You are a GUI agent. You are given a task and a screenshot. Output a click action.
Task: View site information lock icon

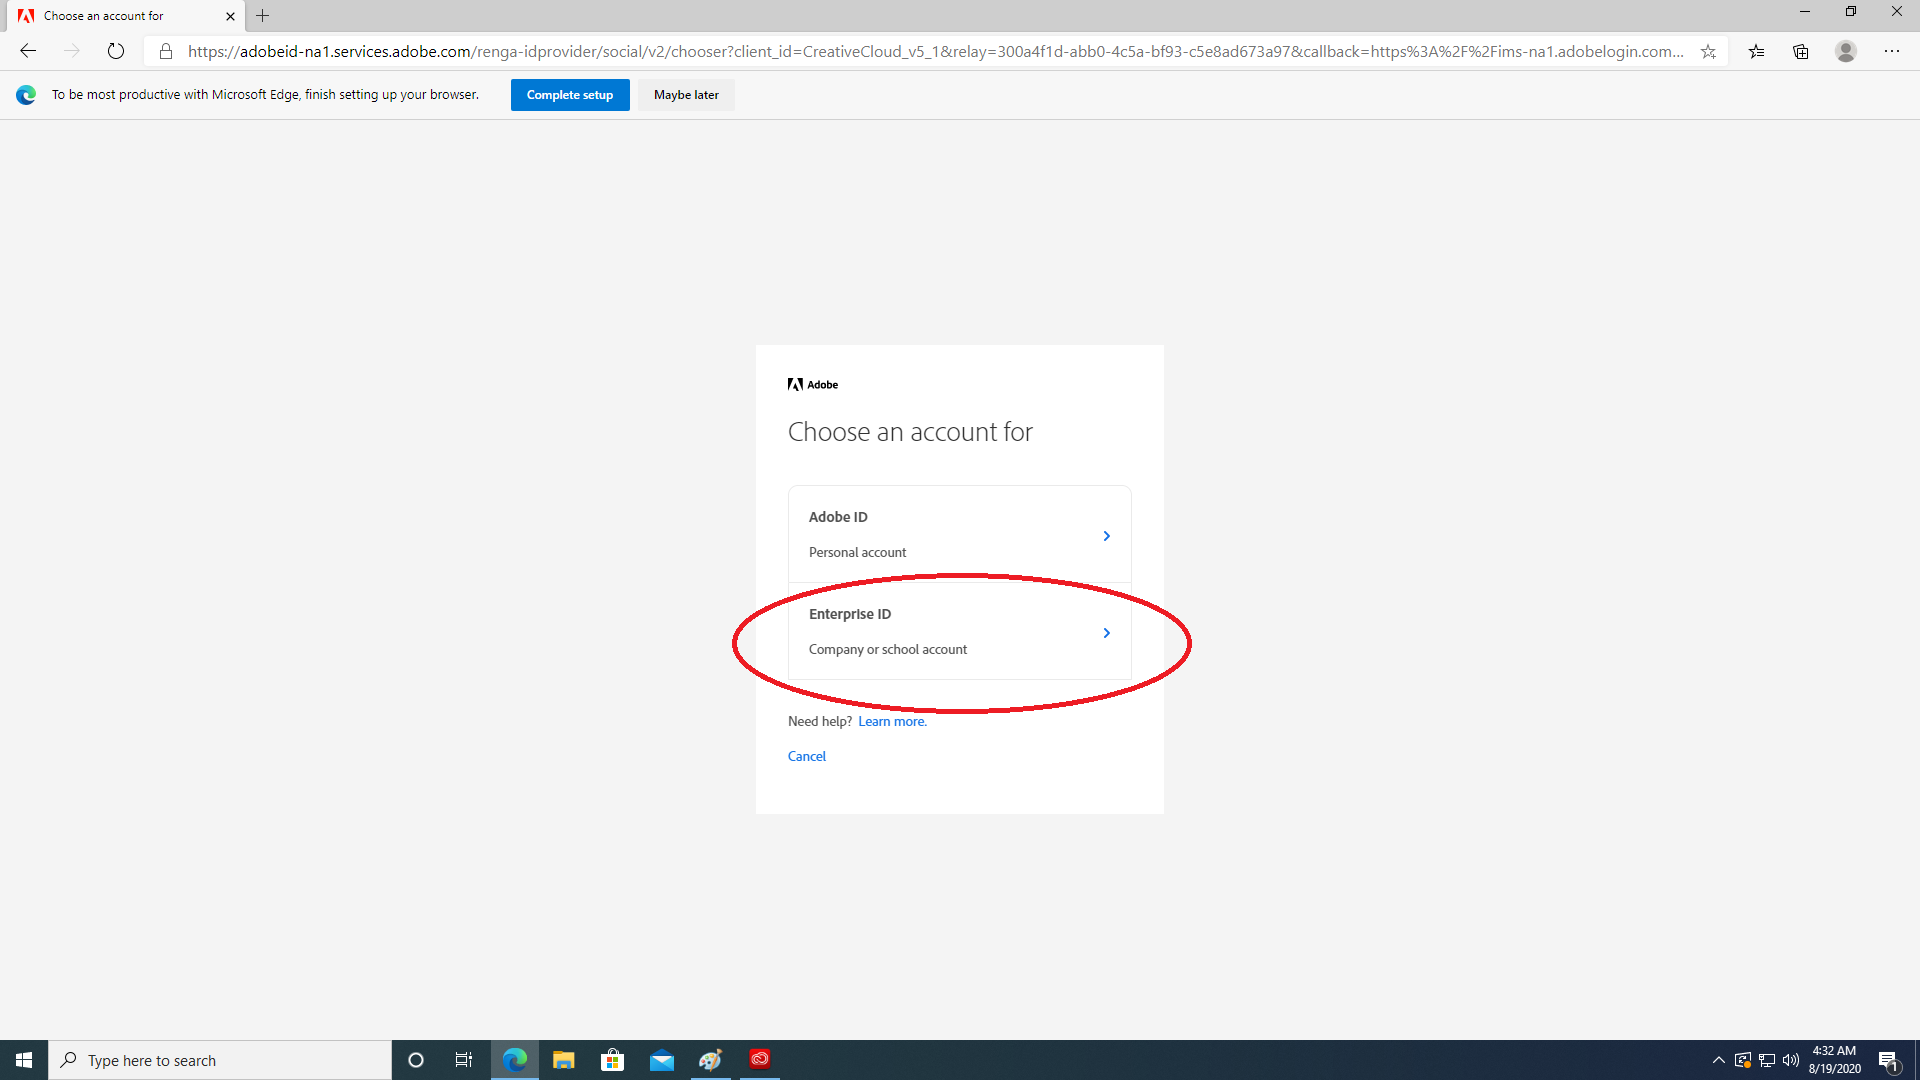[x=166, y=51]
